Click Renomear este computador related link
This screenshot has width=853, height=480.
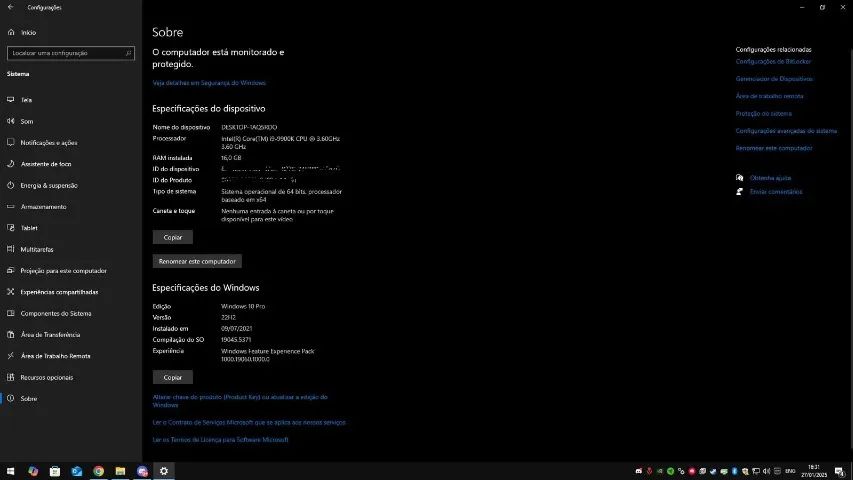coord(774,148)
